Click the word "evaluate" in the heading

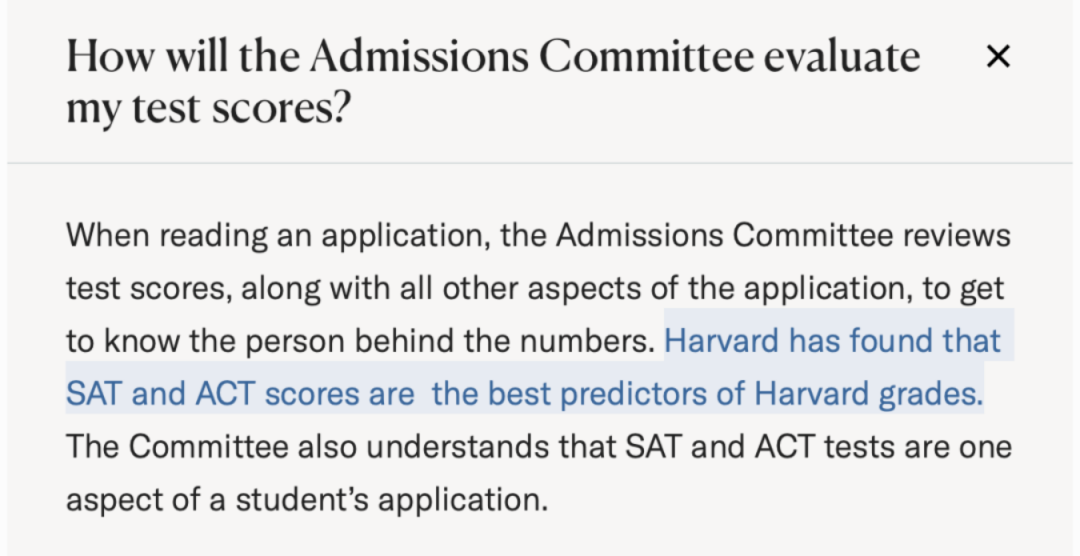click(841, 58)
